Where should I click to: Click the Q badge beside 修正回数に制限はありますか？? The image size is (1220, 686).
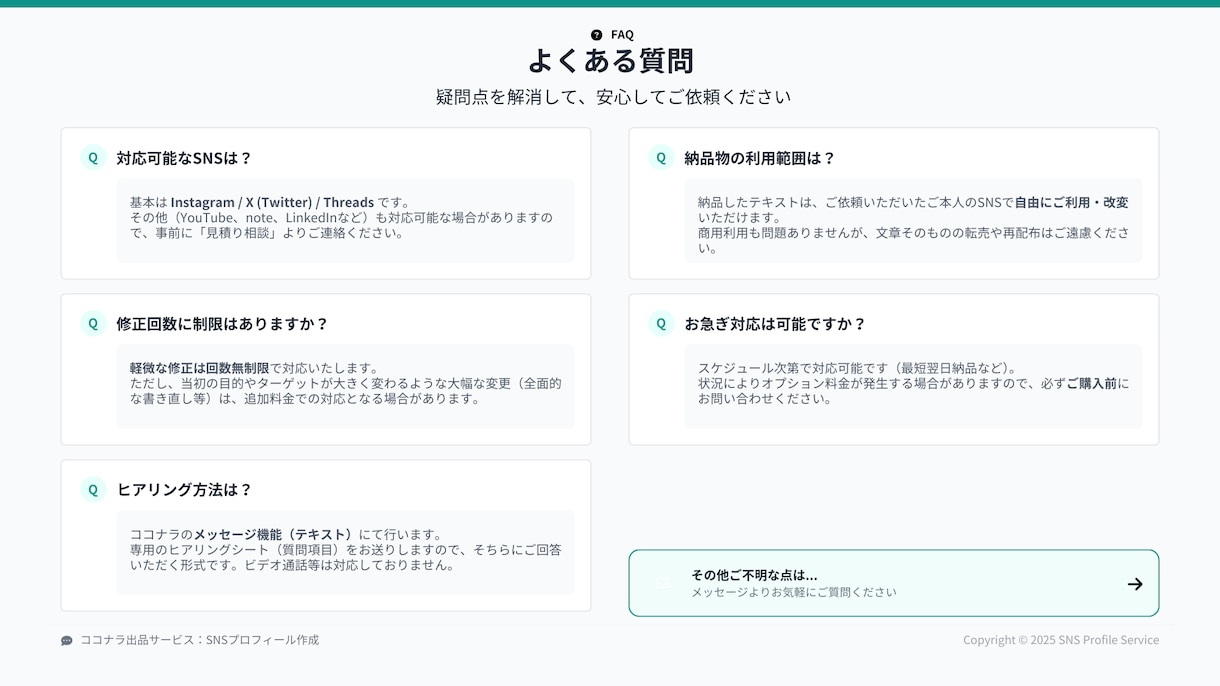click(93, 323)
